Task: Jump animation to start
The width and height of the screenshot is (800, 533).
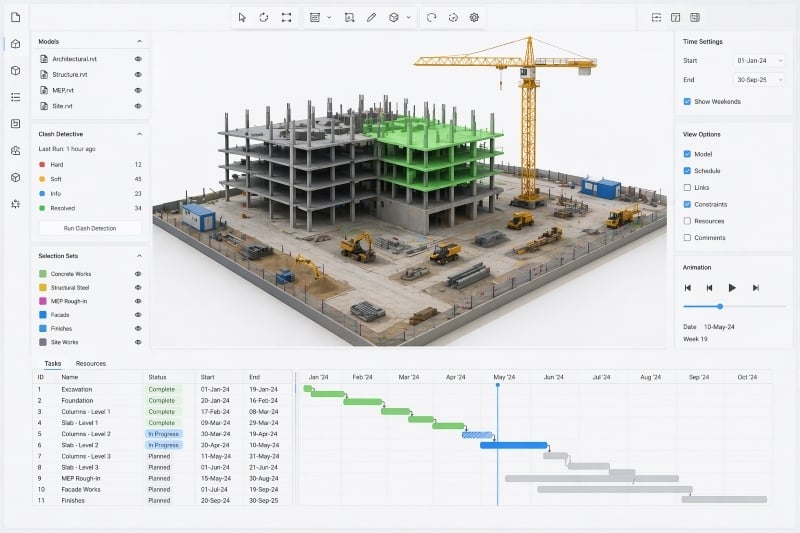Action: 688,288
